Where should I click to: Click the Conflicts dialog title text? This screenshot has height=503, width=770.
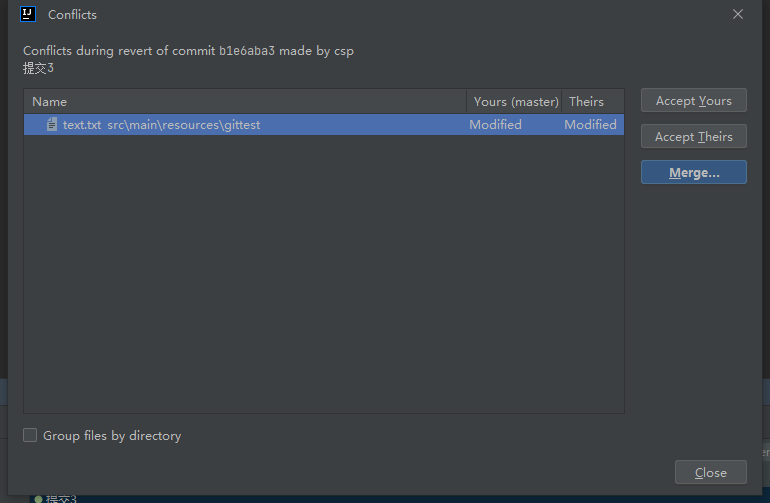coord(72,15)
